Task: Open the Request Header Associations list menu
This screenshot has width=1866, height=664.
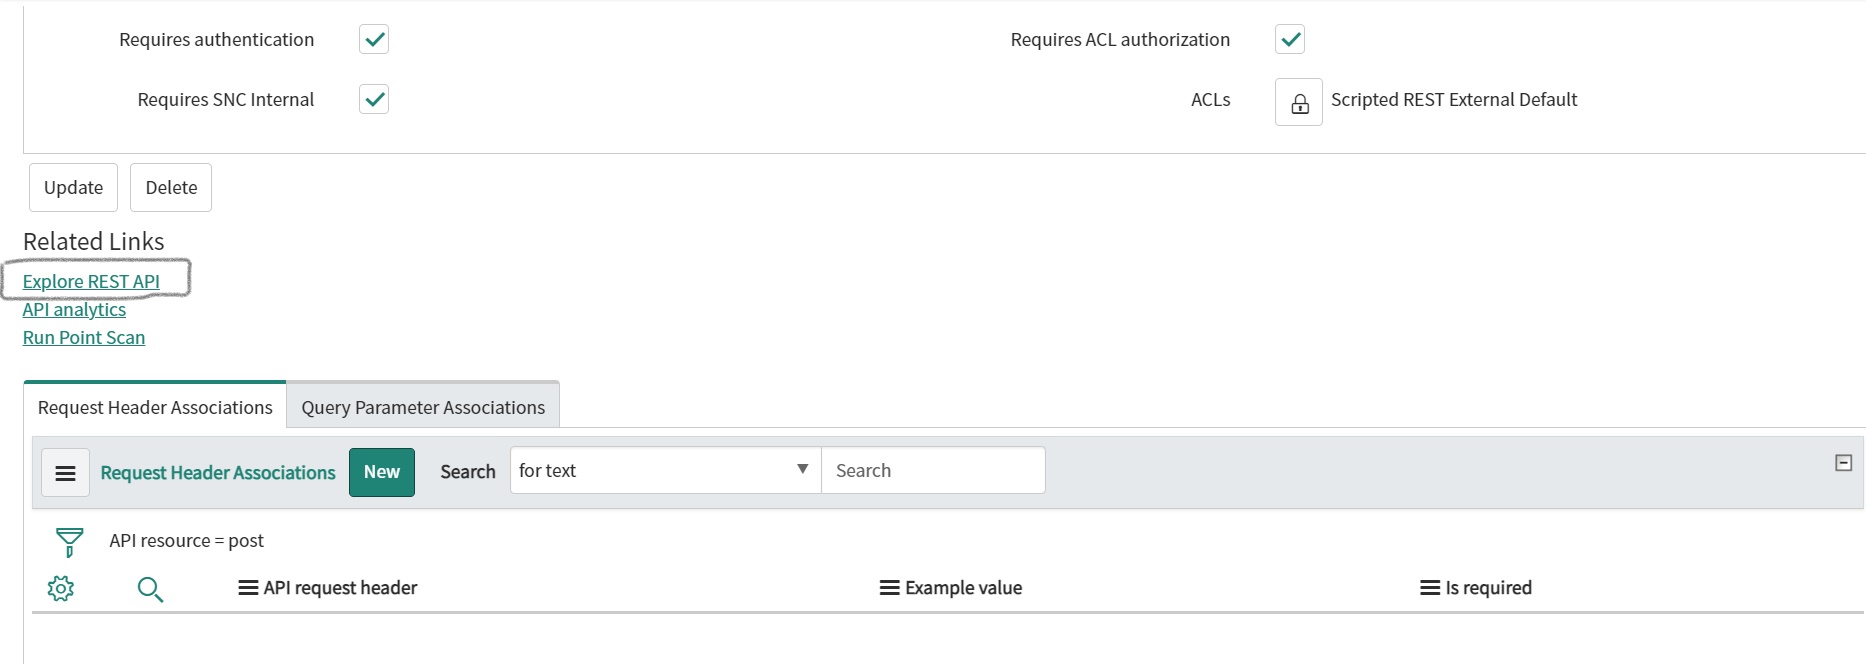Action: [65, 471]
